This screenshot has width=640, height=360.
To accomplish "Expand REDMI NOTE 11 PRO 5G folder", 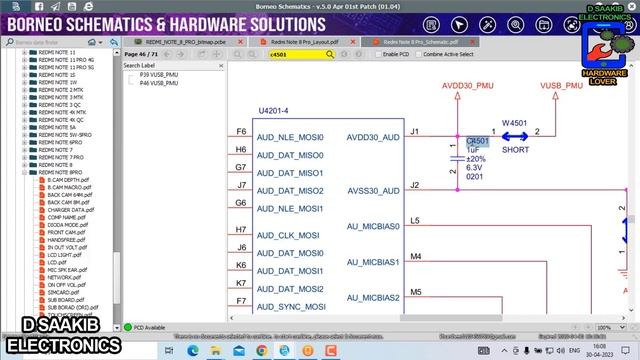I will 24,67.
